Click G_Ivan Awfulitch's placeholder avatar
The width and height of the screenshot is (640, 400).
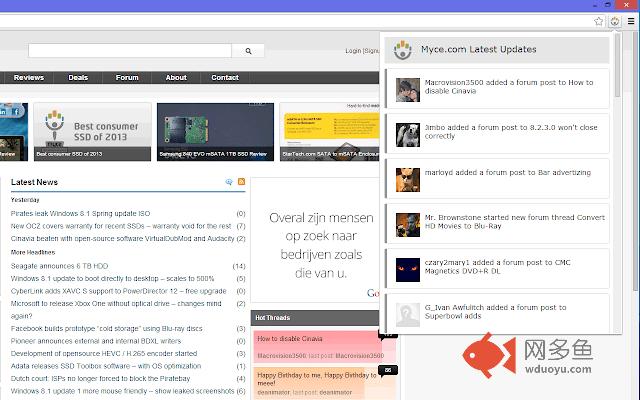pyautogui.click(x=408, y=315)
